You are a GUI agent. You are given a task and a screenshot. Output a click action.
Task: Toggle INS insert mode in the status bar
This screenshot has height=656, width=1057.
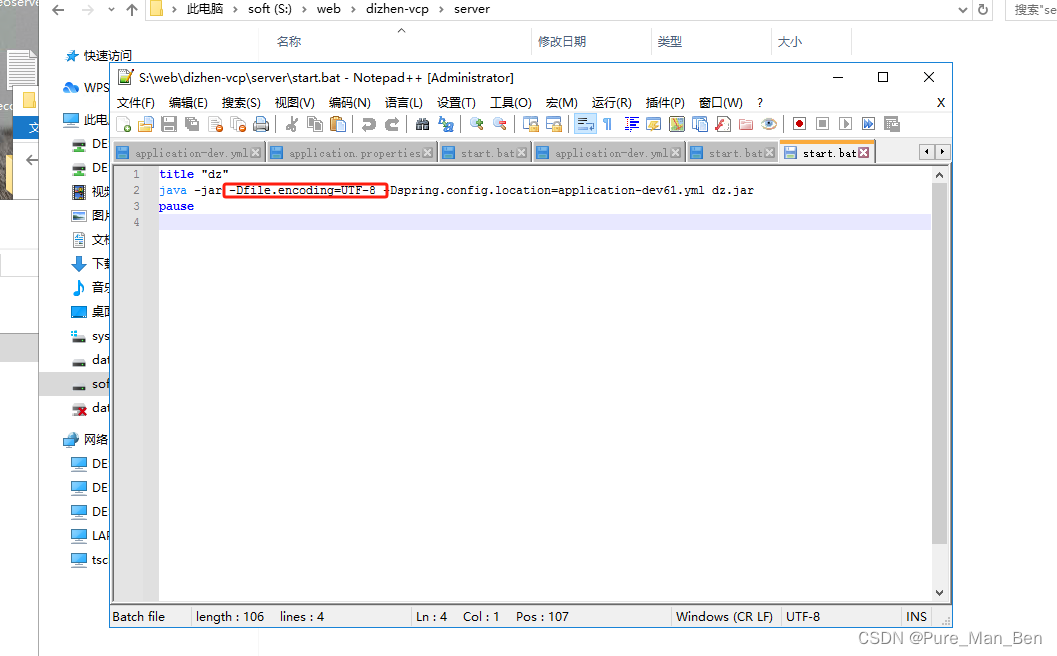[916, 617]
